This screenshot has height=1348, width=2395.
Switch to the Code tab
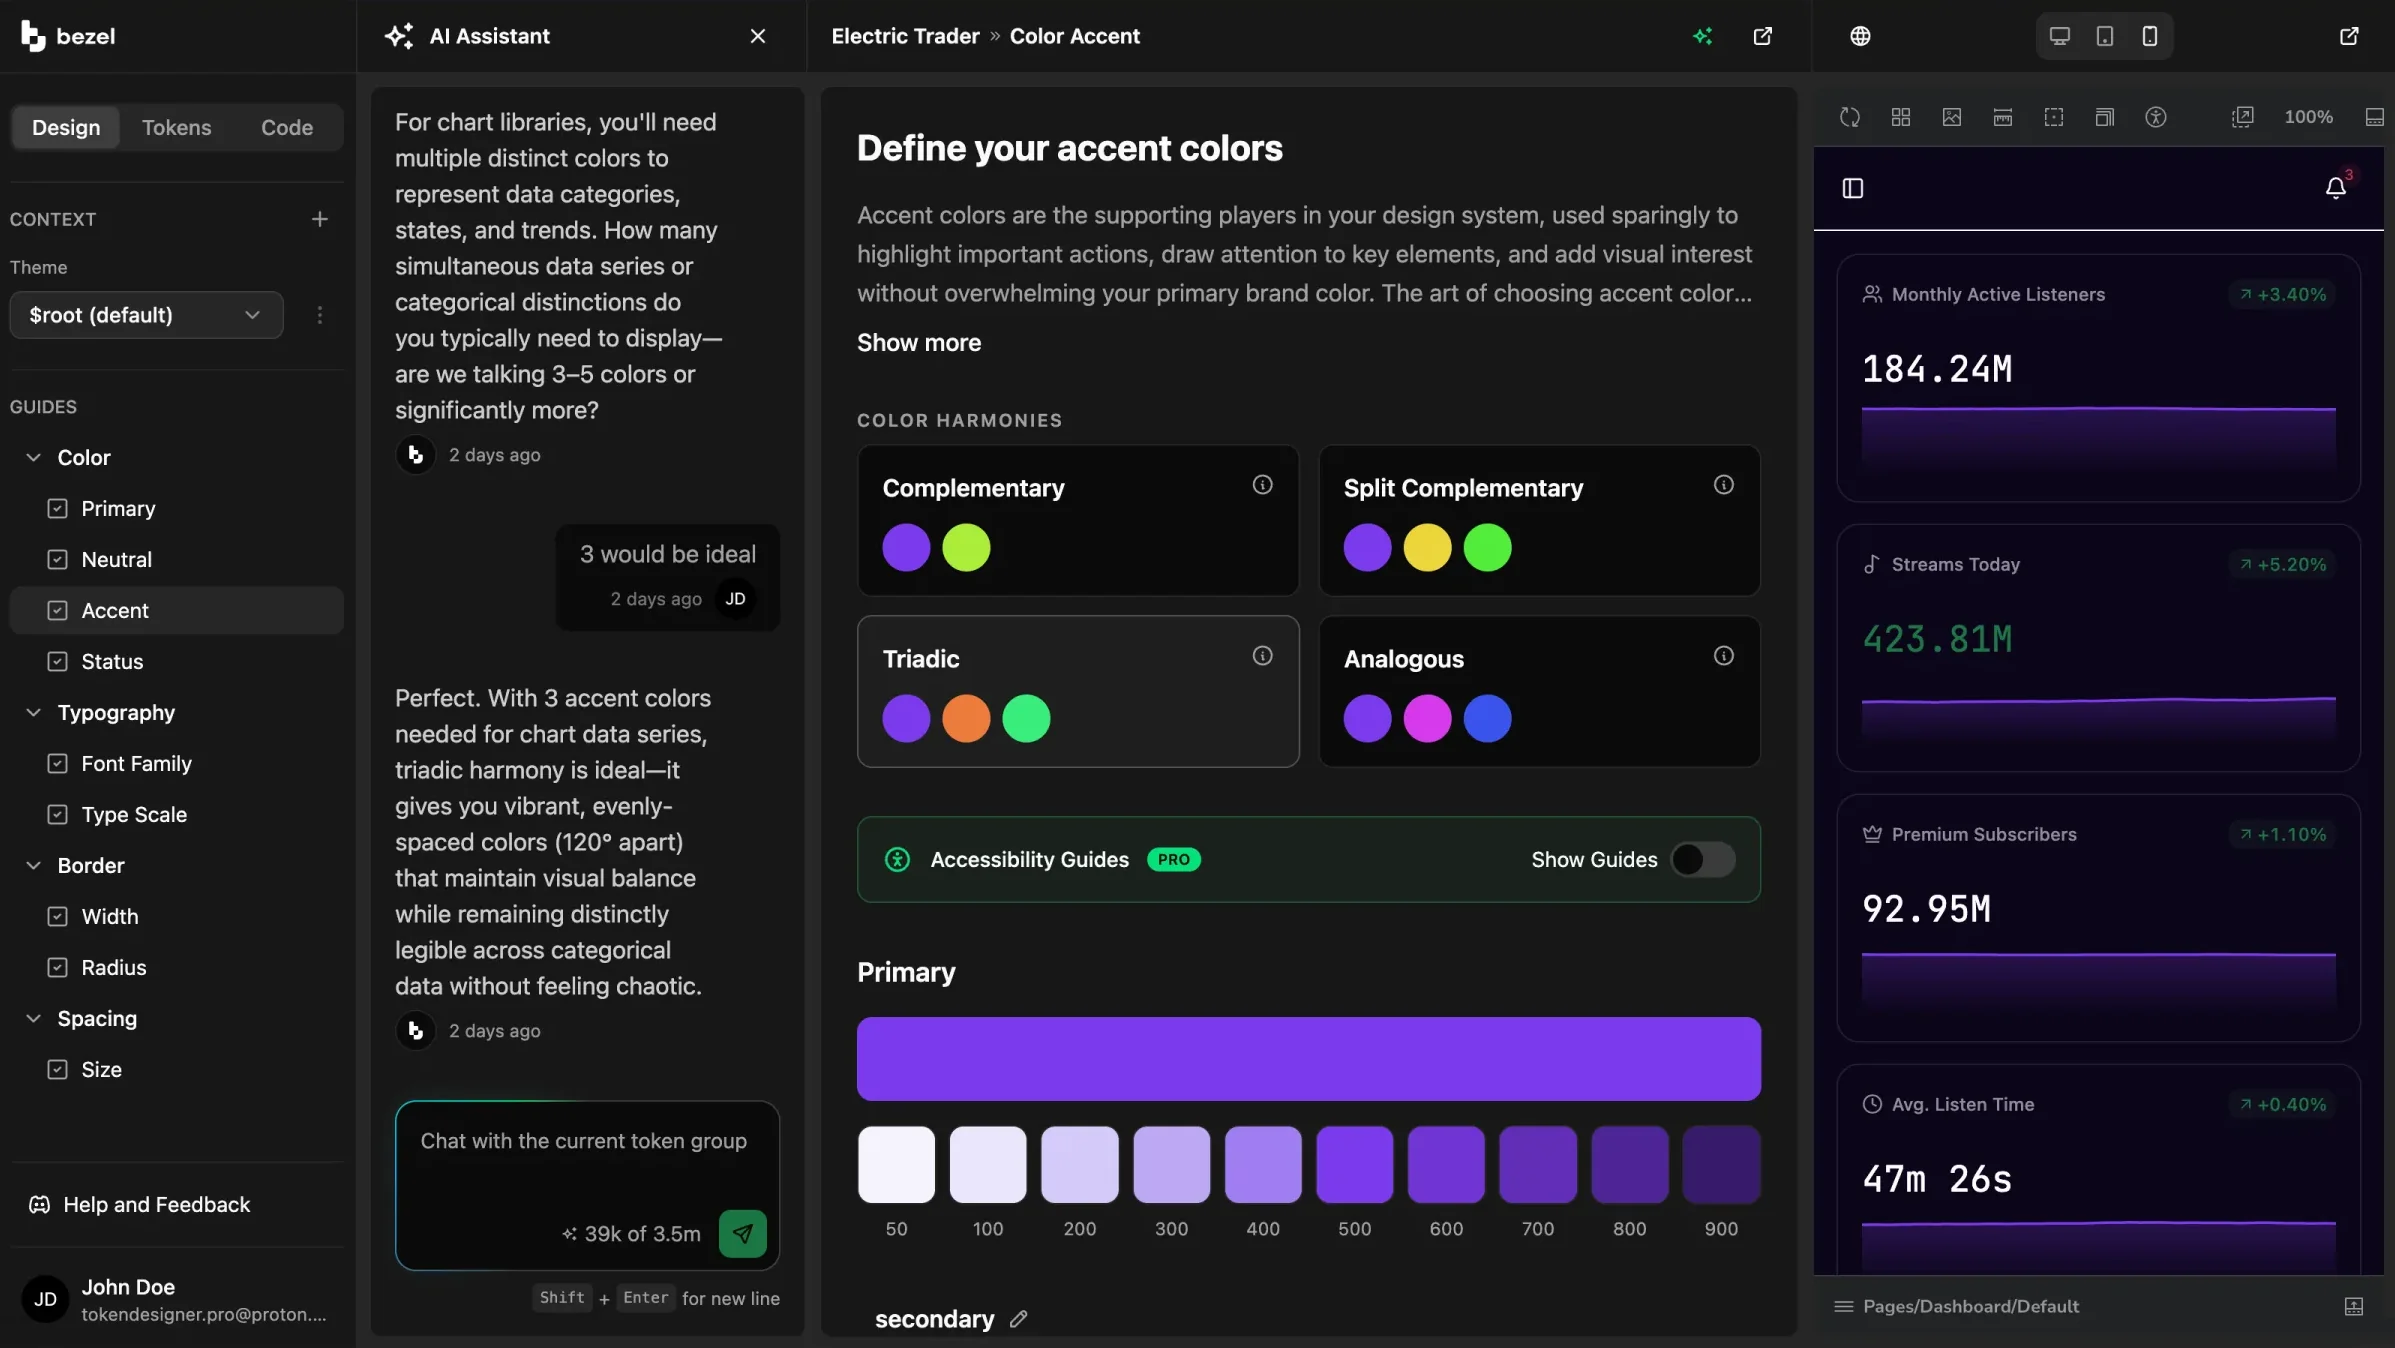coord(287,128)
